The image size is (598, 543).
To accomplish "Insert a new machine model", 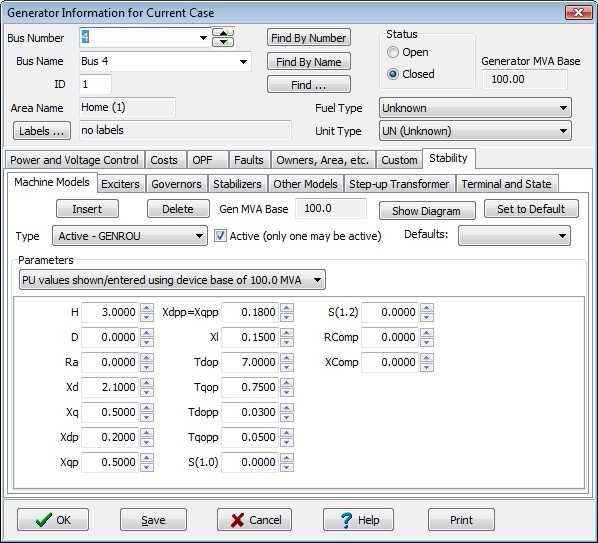I will [x=87, y=209].
